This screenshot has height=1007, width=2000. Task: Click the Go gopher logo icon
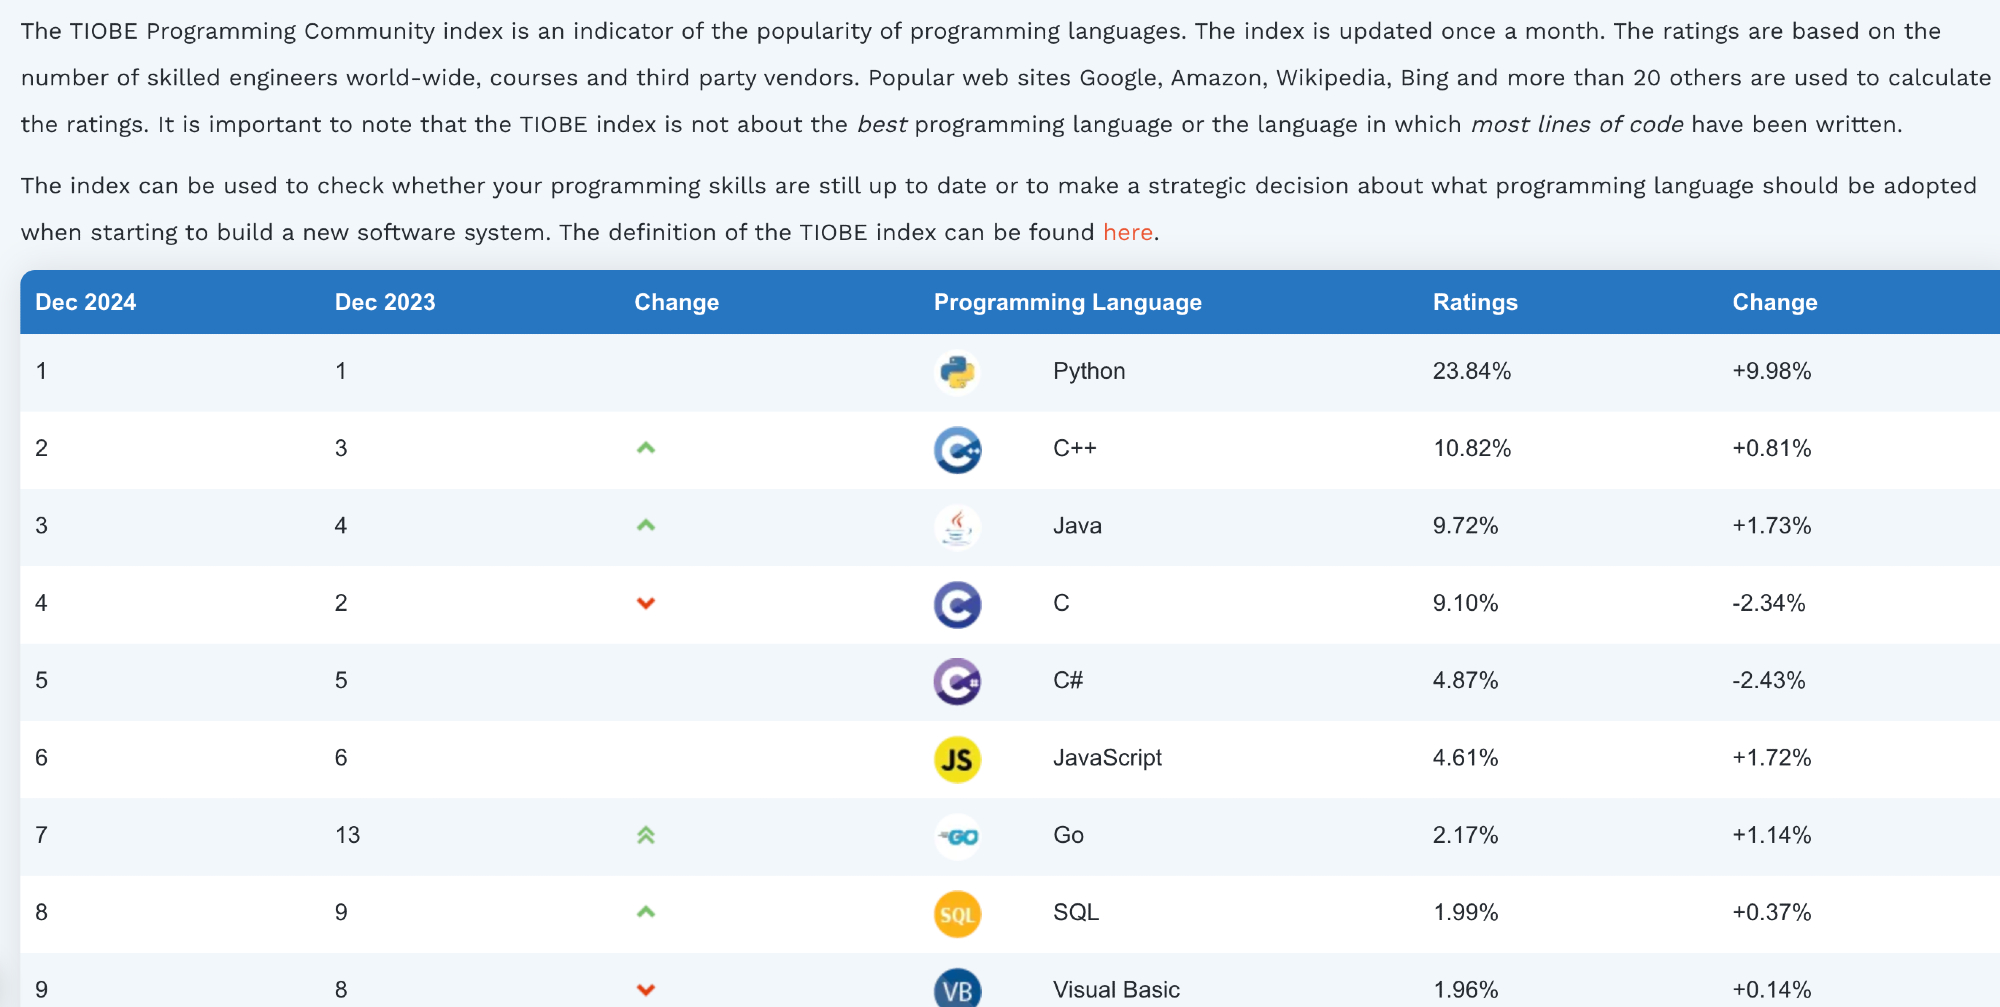(x=957, y=836)
